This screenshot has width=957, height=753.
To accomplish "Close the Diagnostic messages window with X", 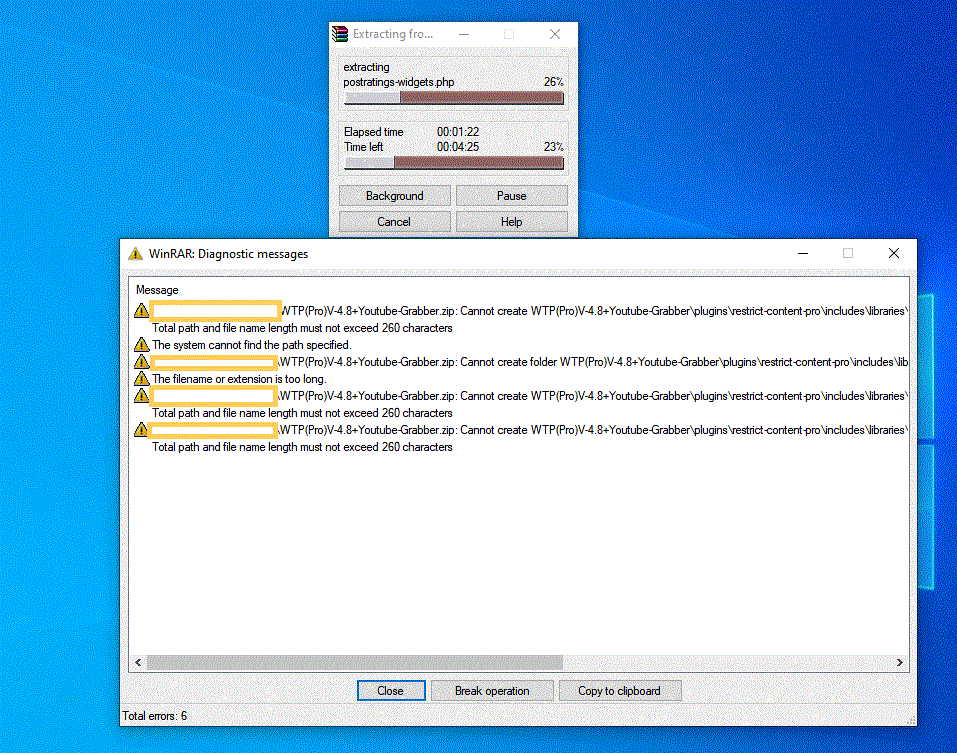I will pyautogui.click(x=894, y=253).
